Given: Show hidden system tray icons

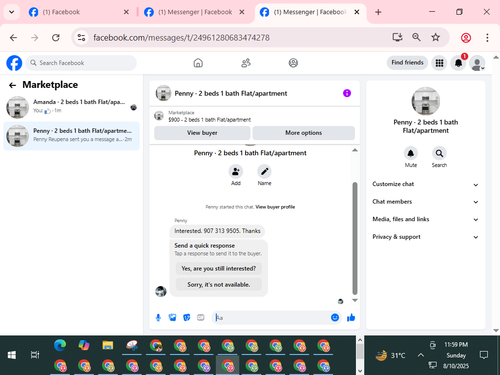Looking at the screenshot, I should point(421,355).
